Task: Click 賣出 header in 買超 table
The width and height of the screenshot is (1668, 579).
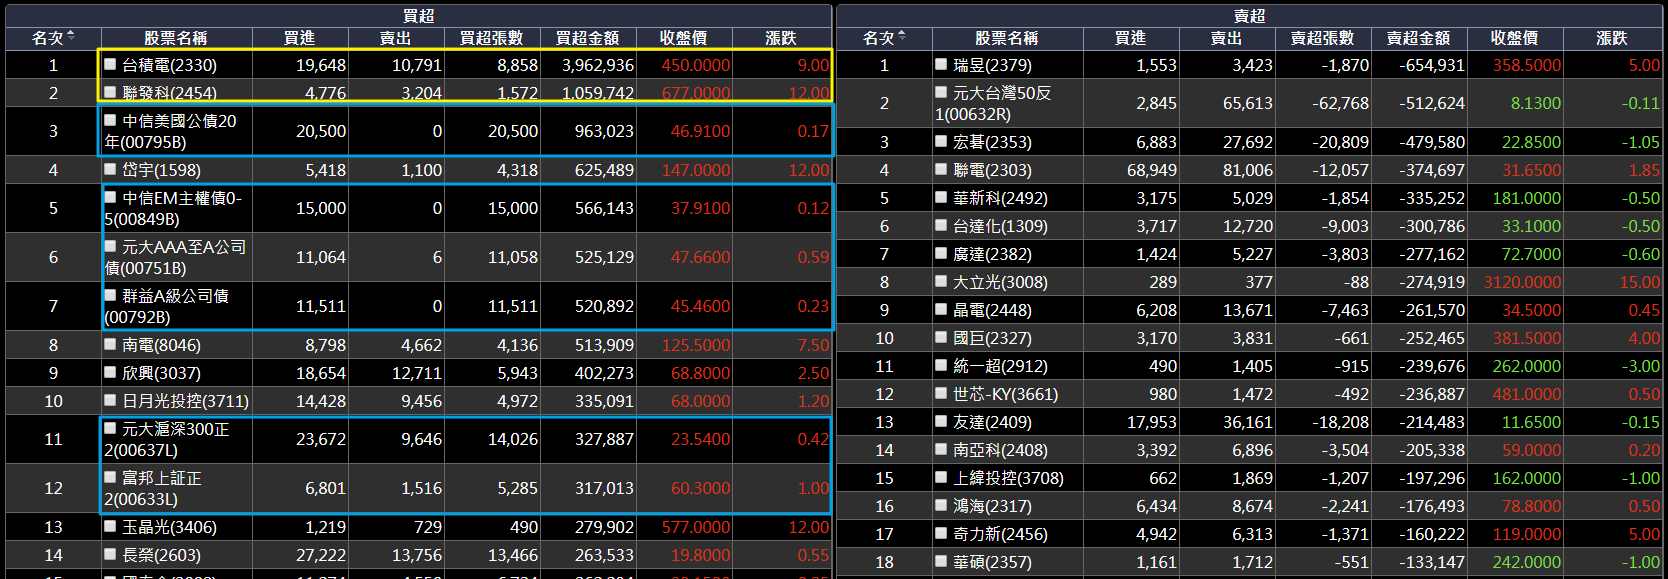Action: [395, 38]
